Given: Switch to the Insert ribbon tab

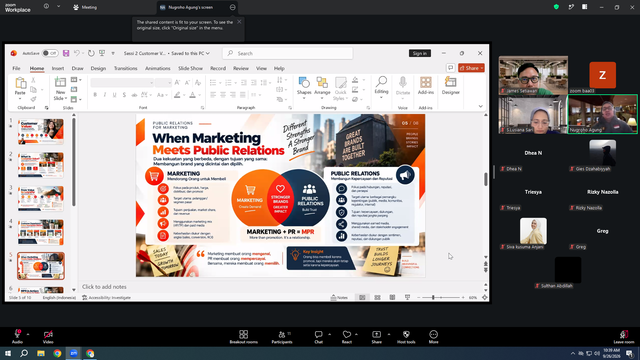Looking at the screenshot, I should (58, 68).
